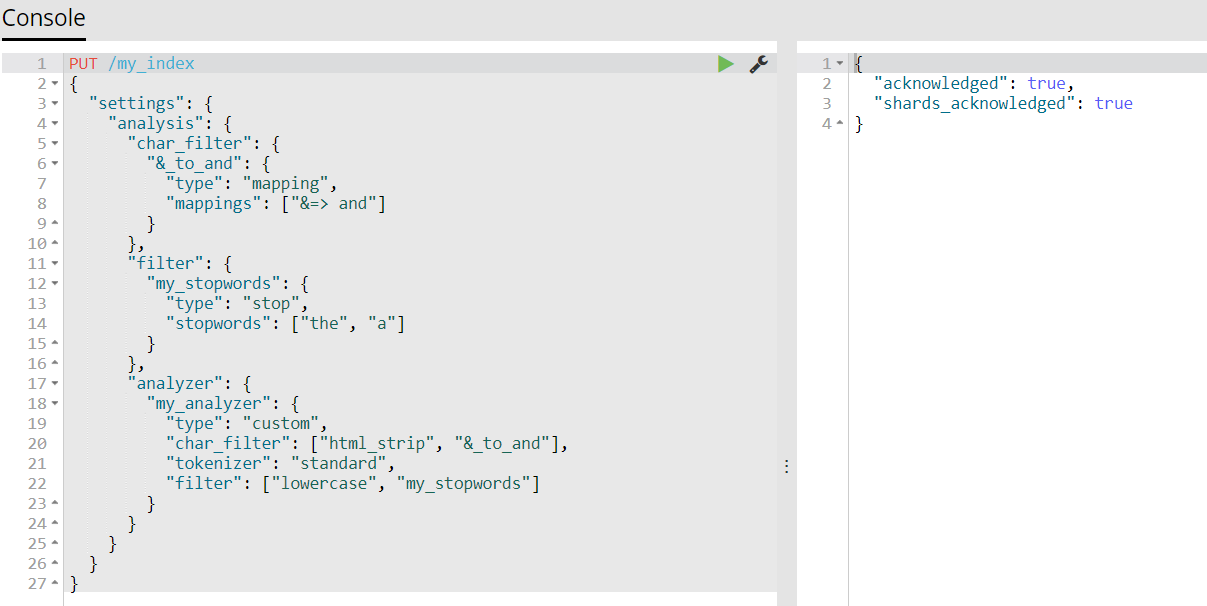Screen dimensions: 1207x606
Task: Collapse the "char_filter" block fold arrow
Action: point(54,144)
